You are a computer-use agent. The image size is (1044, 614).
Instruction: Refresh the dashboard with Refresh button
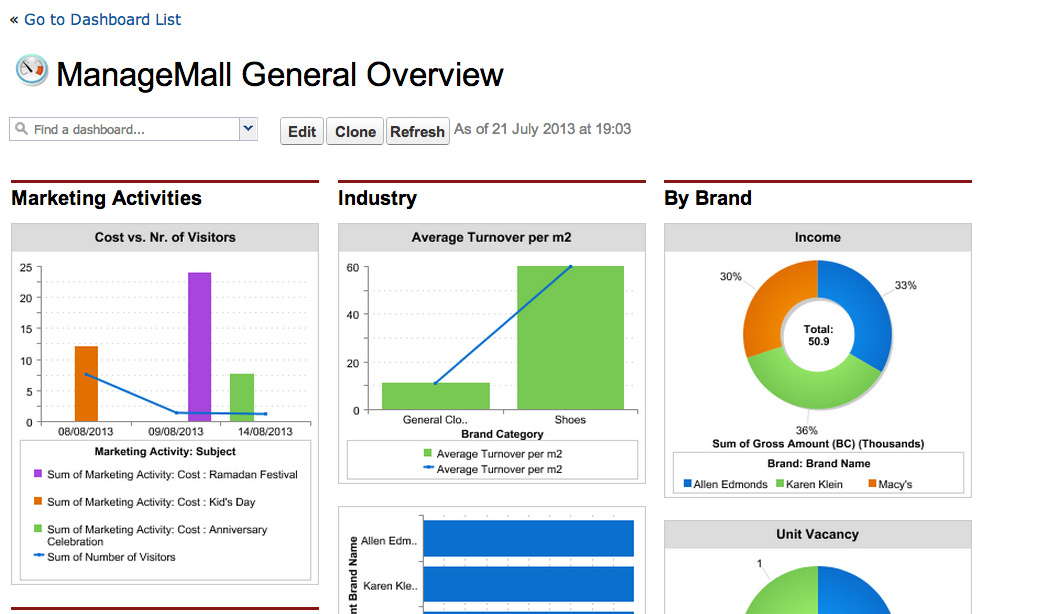coord(417,131)
